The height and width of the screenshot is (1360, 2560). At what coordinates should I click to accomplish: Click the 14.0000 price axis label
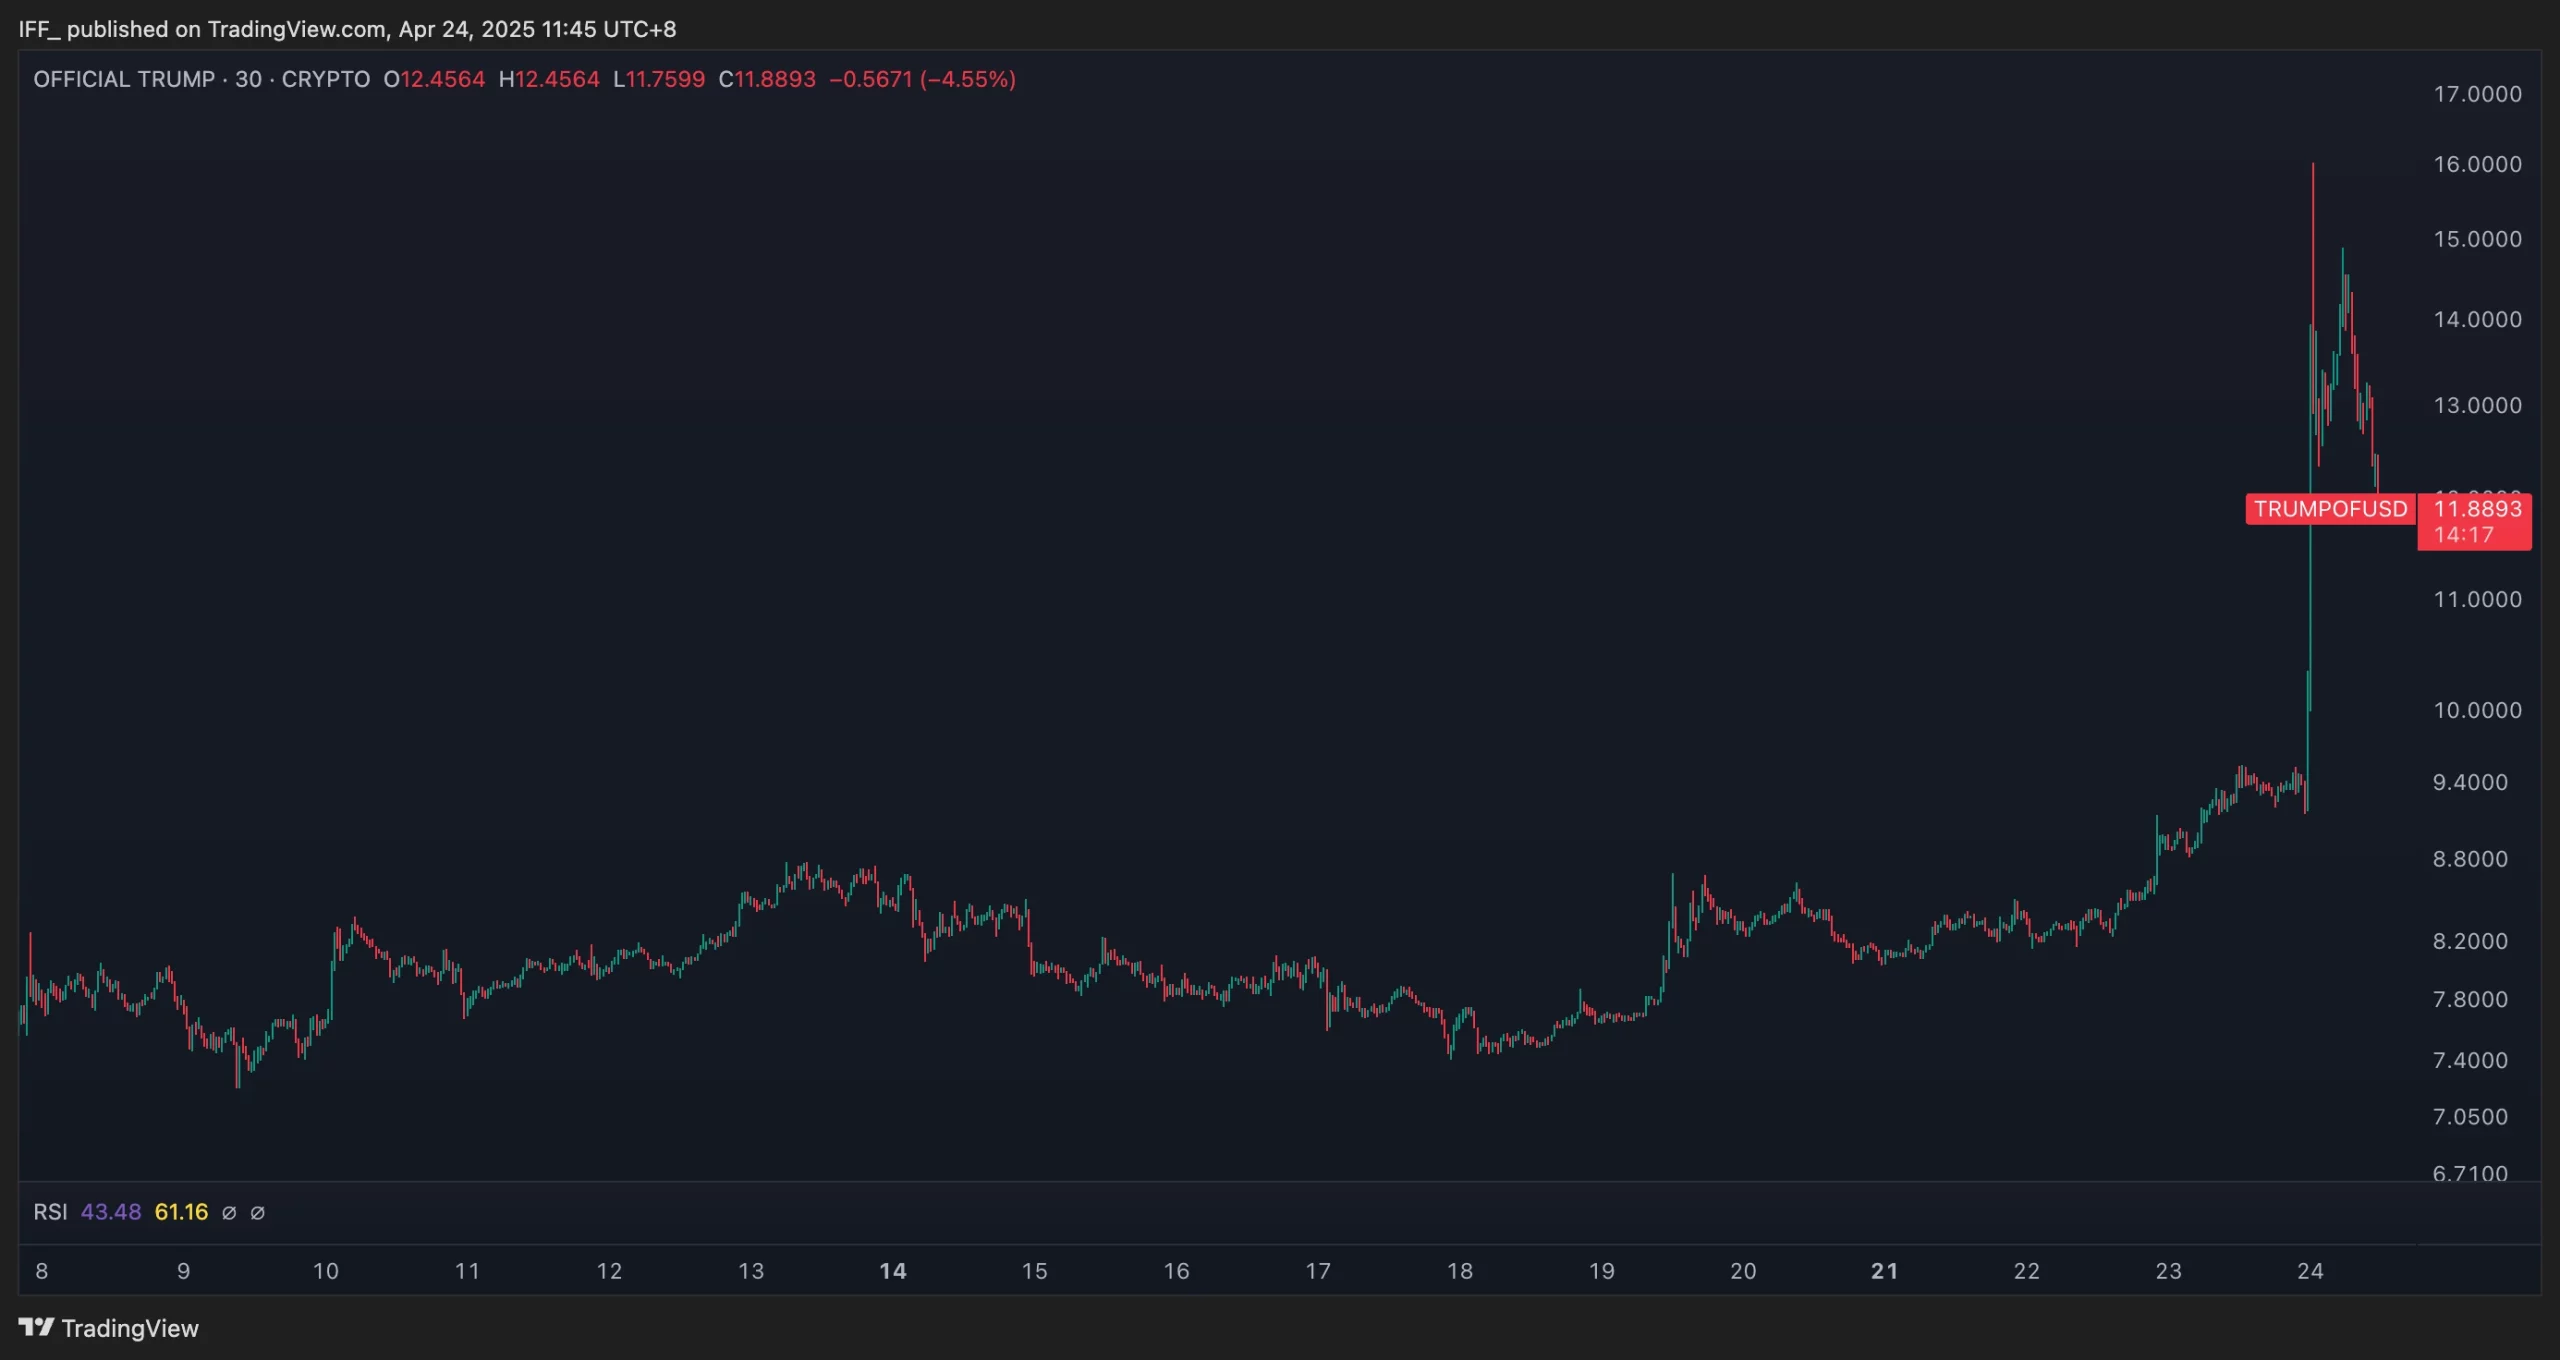click(x=2477, y=319)
